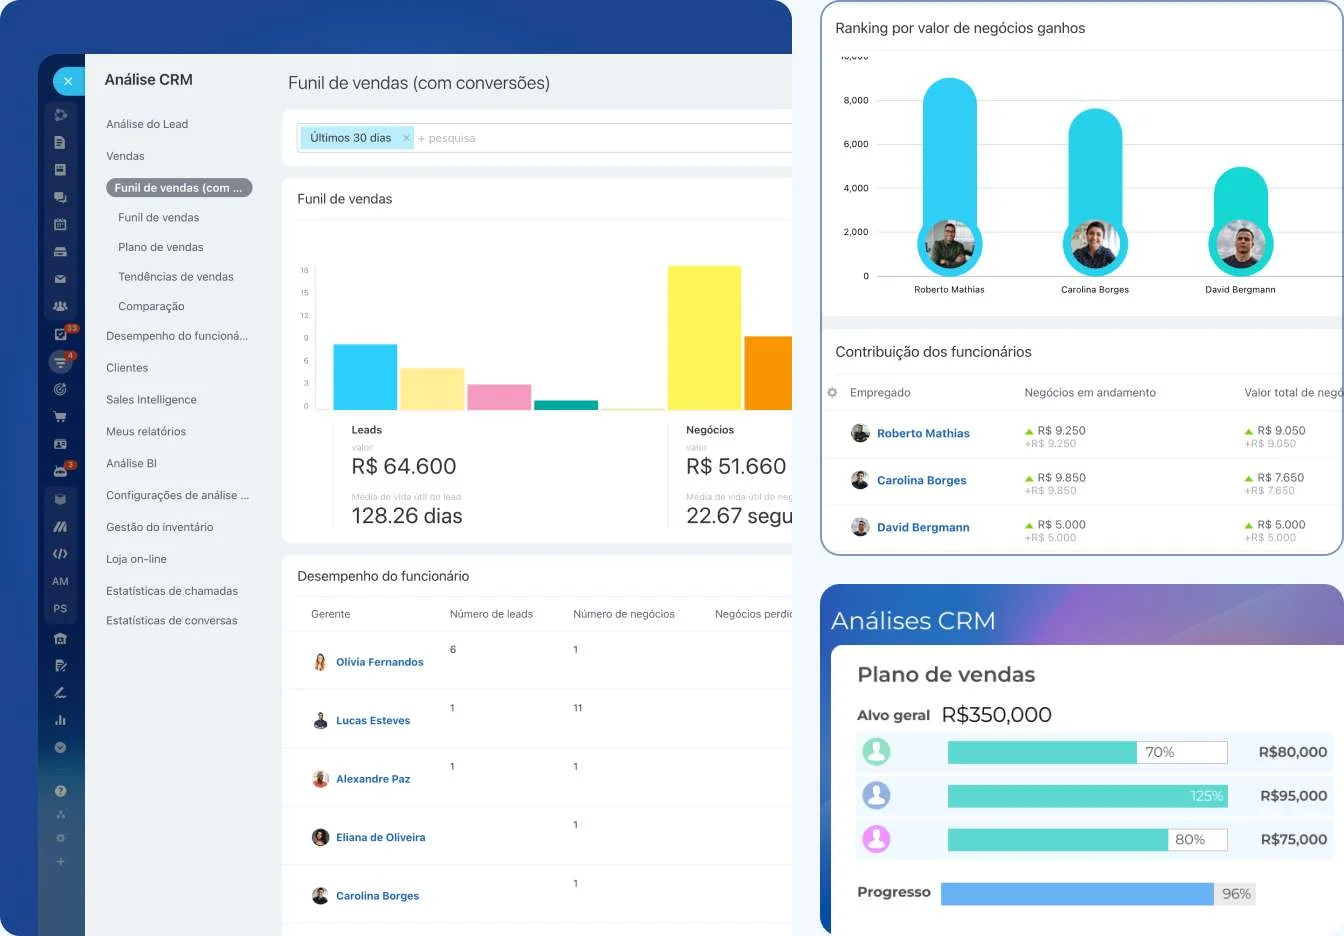Select the CRM funnel icon with badge
The width and height of the screenshot is (1344, 936).
60,362
